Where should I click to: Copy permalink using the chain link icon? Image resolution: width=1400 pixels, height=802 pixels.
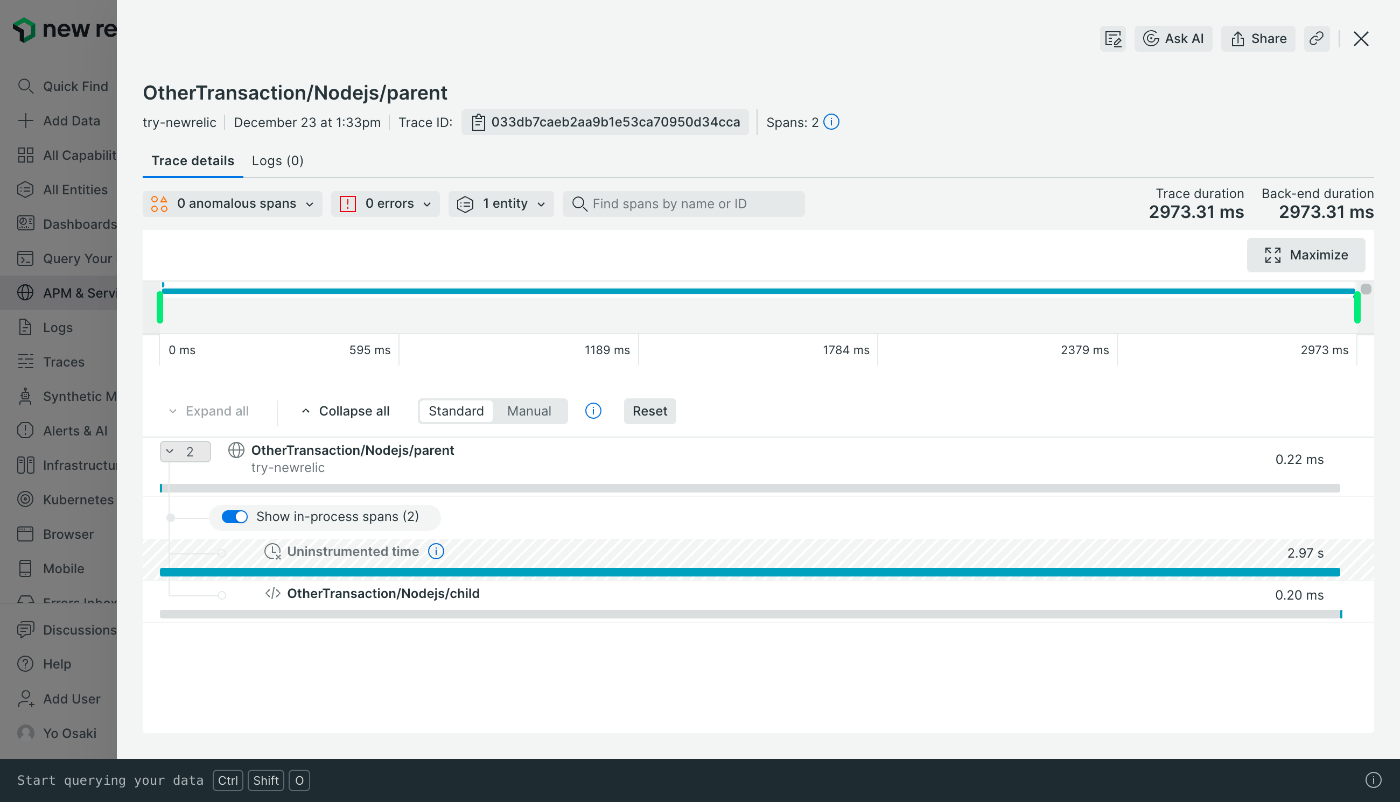click(1317, 39)
